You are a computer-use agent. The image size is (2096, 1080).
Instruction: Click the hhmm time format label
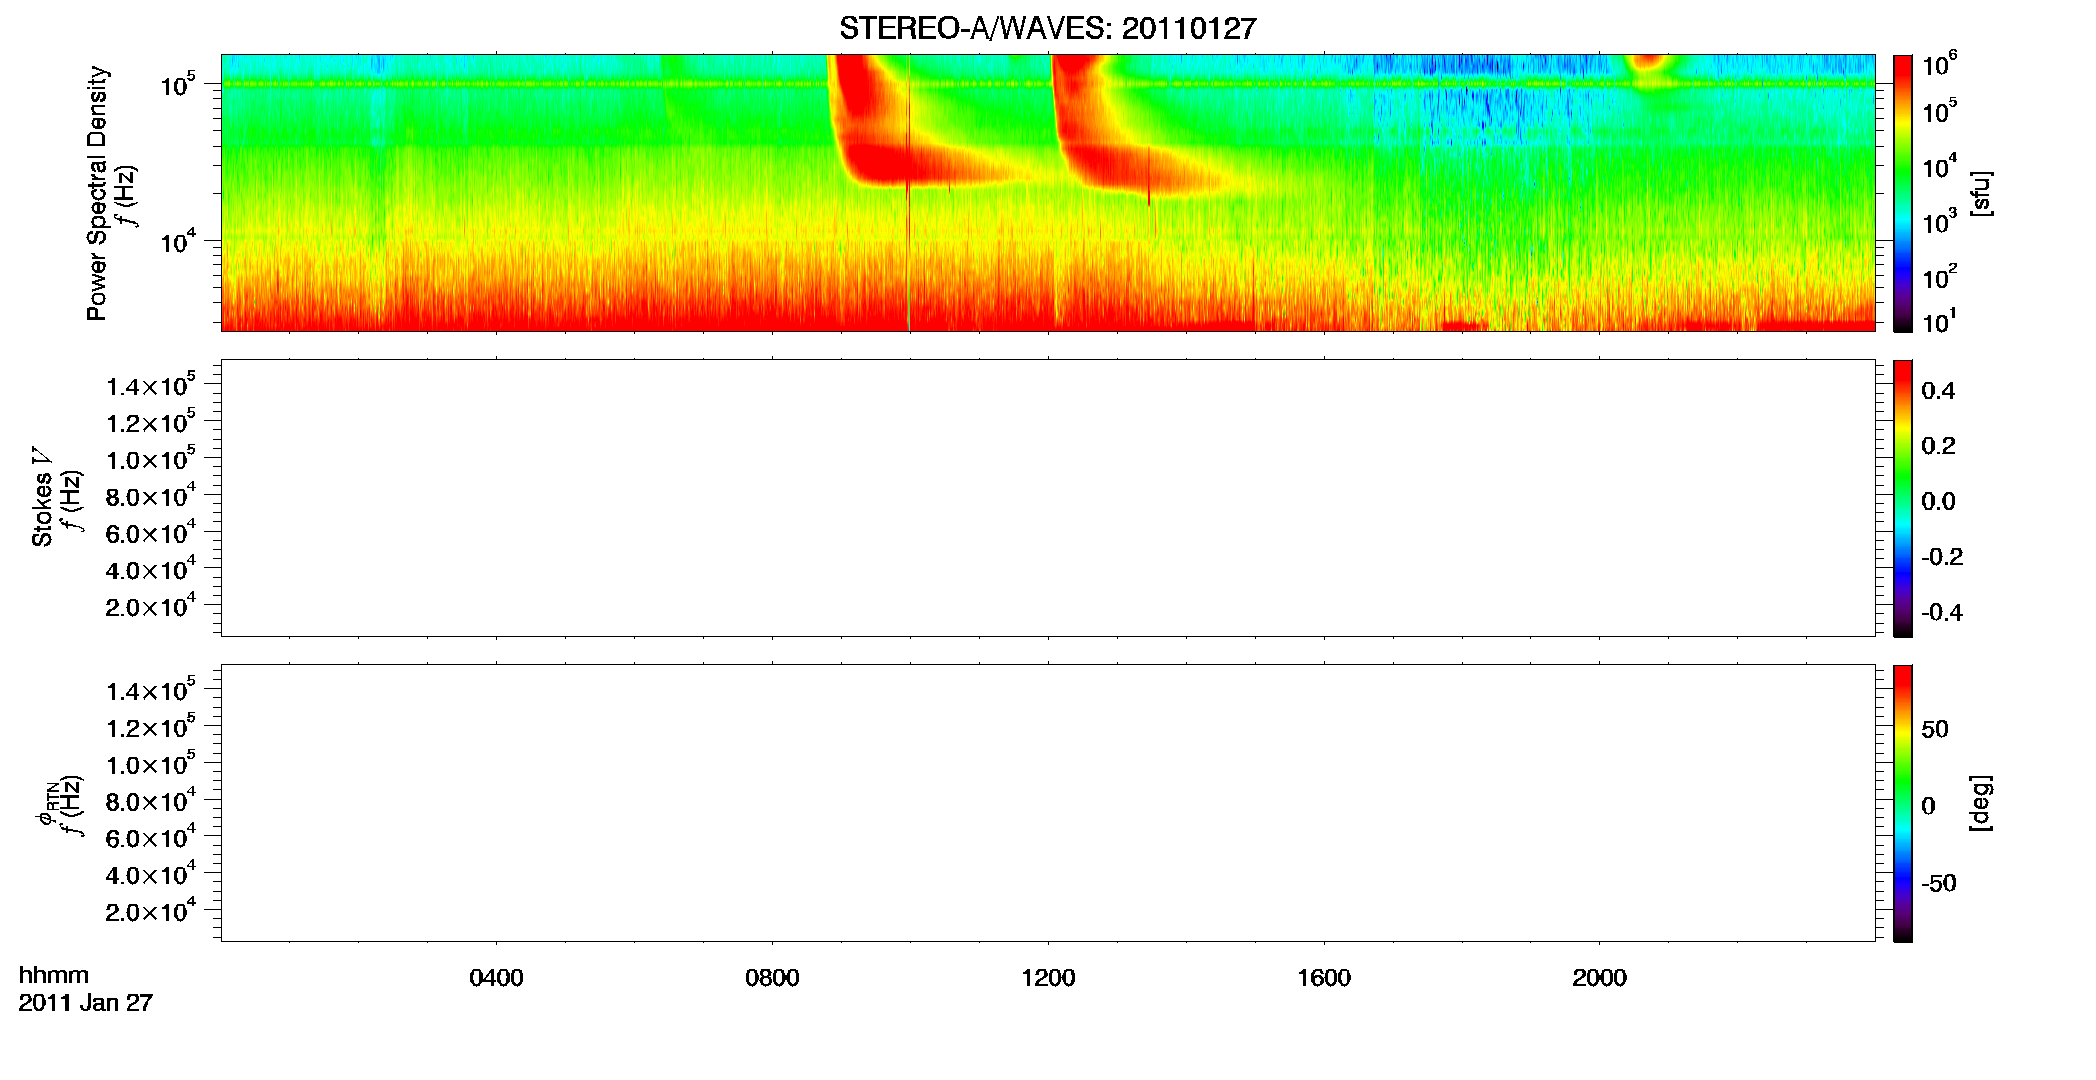point(54,976)
